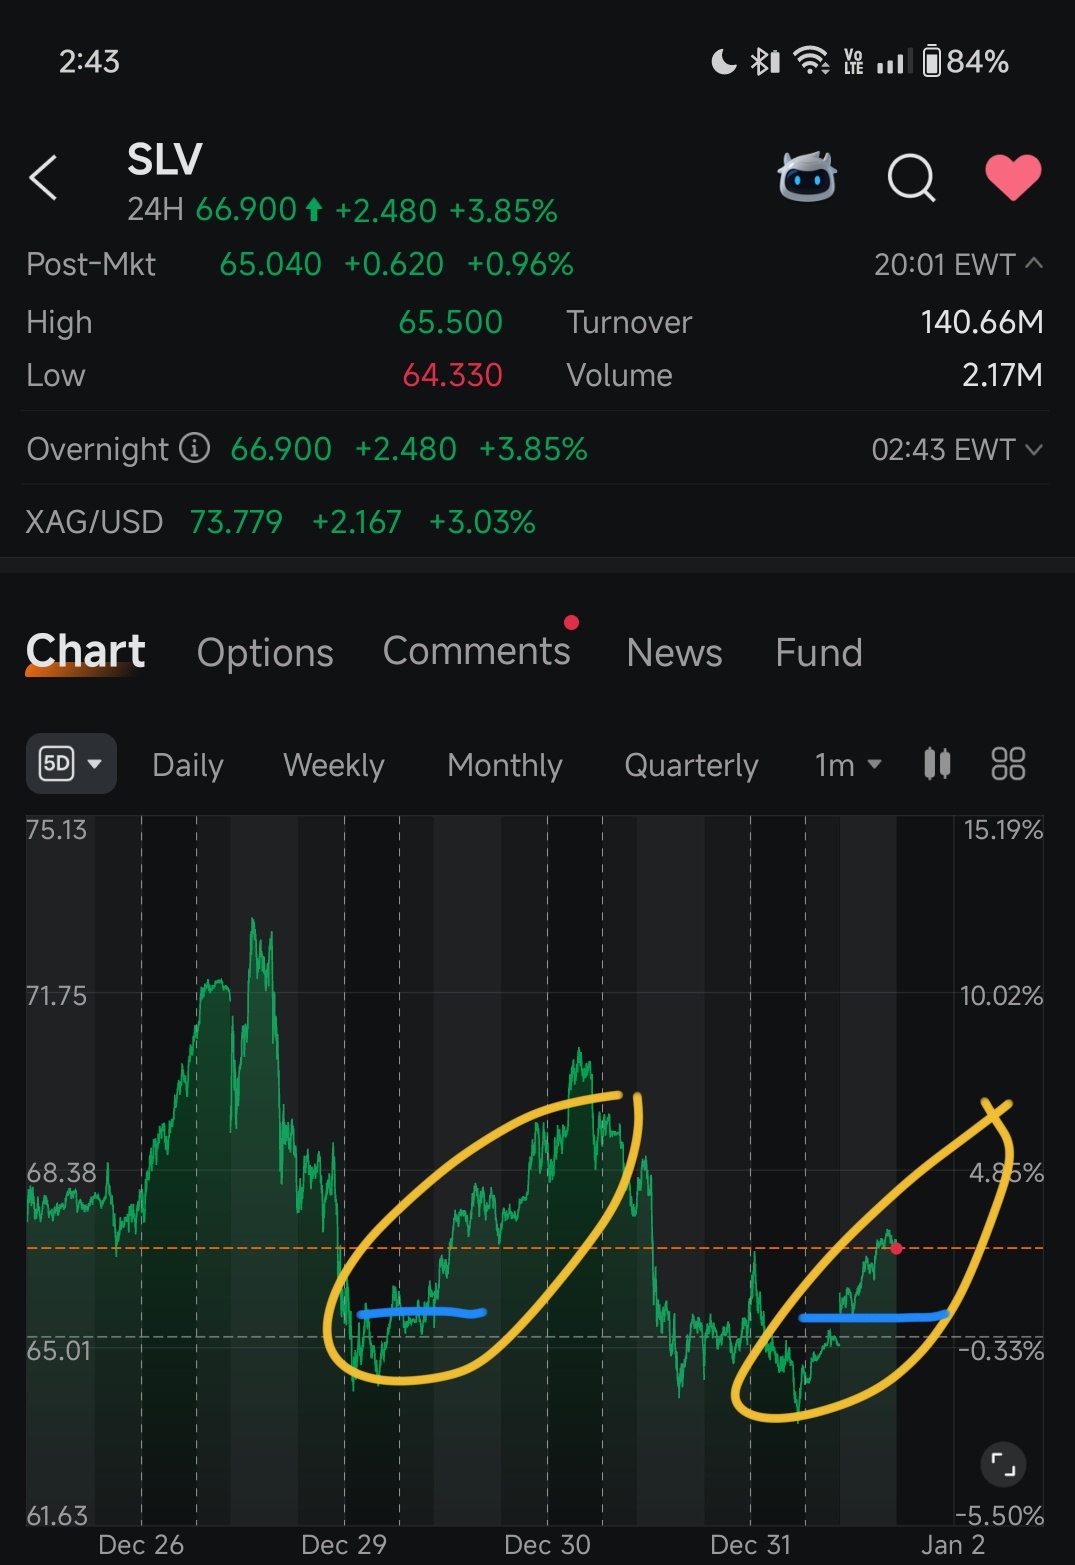The image size is (1075, 1565).
Task: Select the Chart tab
Action: pos(85,651)
